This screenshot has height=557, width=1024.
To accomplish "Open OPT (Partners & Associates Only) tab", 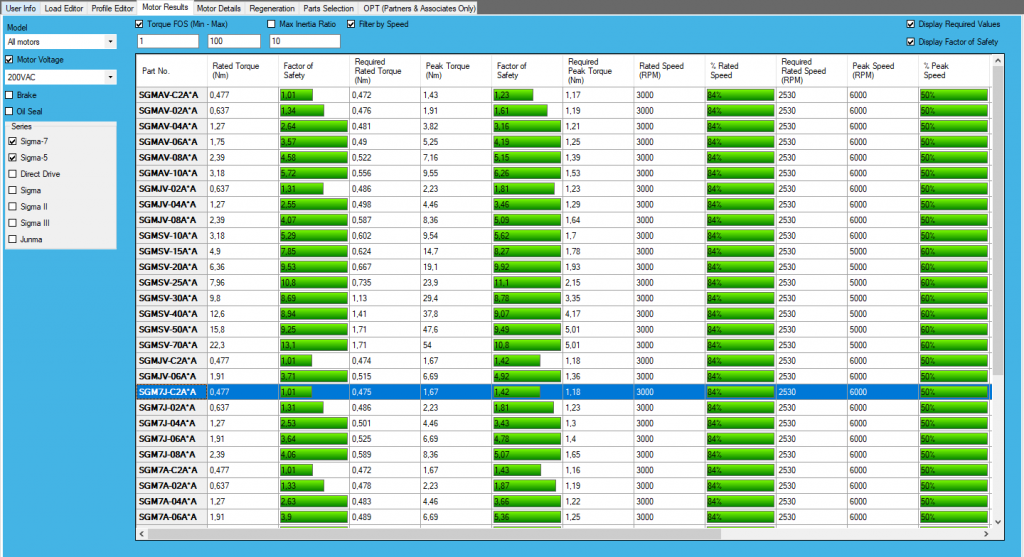I will pos(419,8).
